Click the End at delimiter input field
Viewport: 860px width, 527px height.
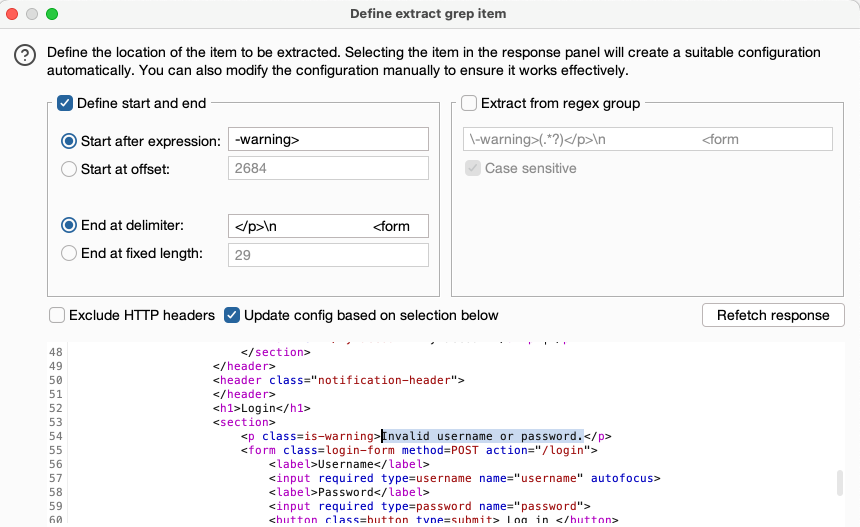(x=328, y=226)
